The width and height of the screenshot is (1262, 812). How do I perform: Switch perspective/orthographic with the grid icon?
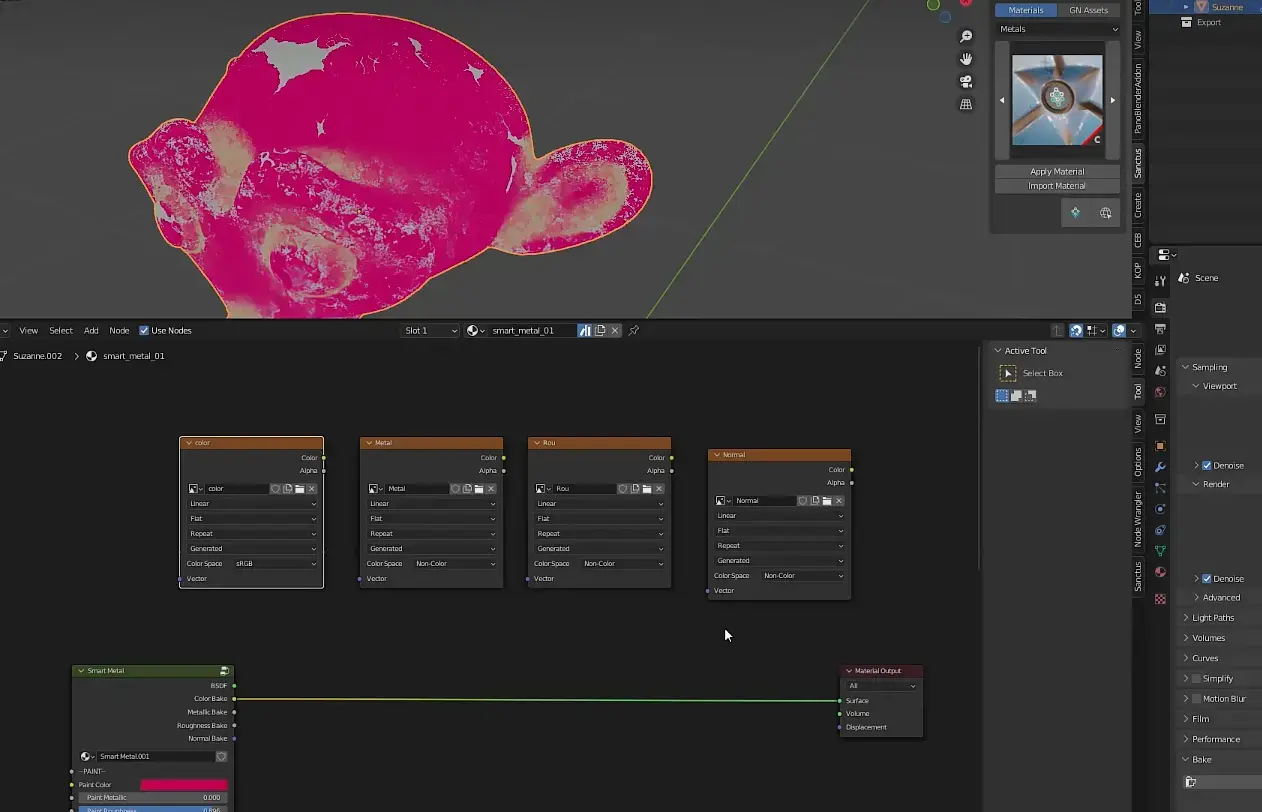[x=966, y=104]
